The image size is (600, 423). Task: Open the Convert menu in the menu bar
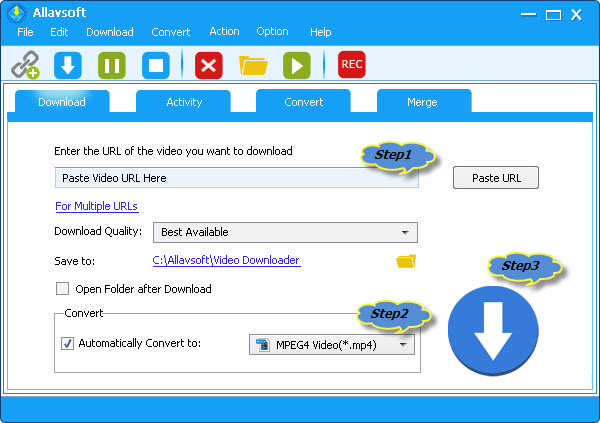click(x=171, y=32)
